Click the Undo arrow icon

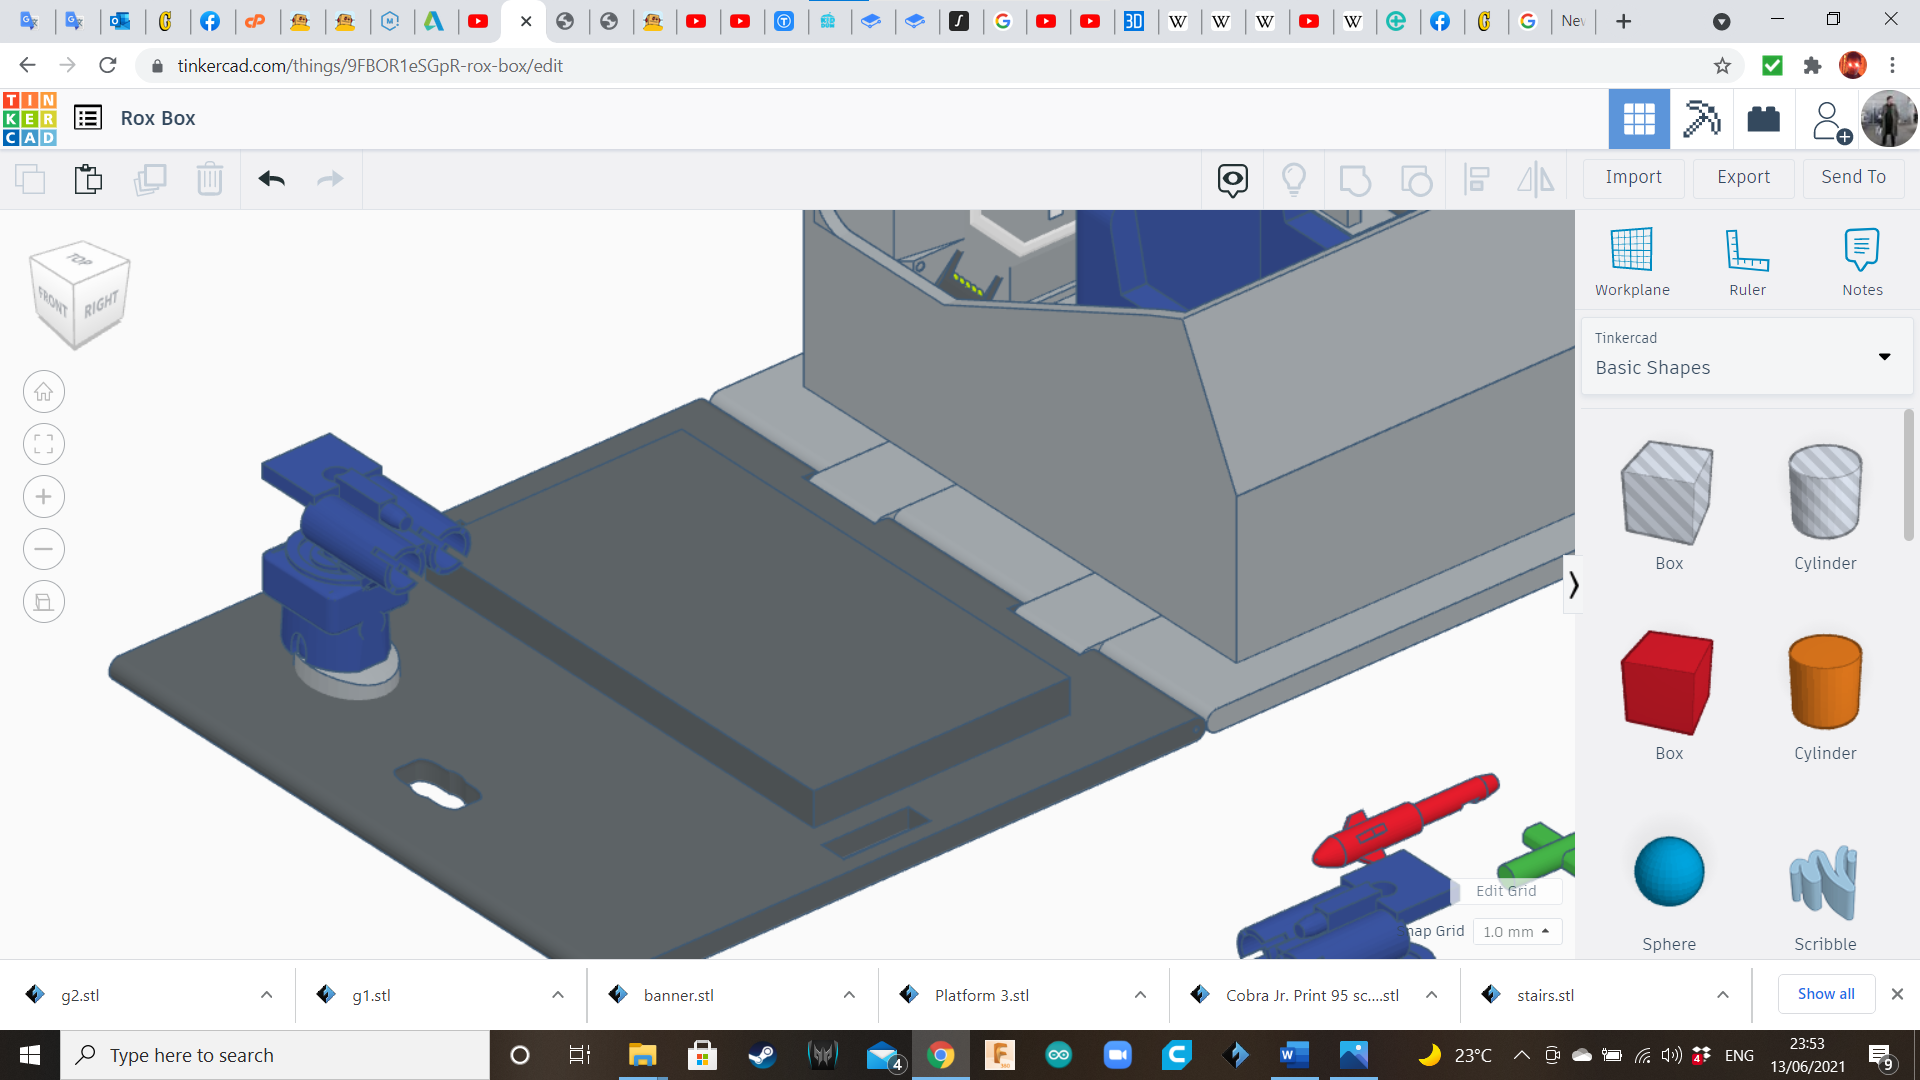271,179
